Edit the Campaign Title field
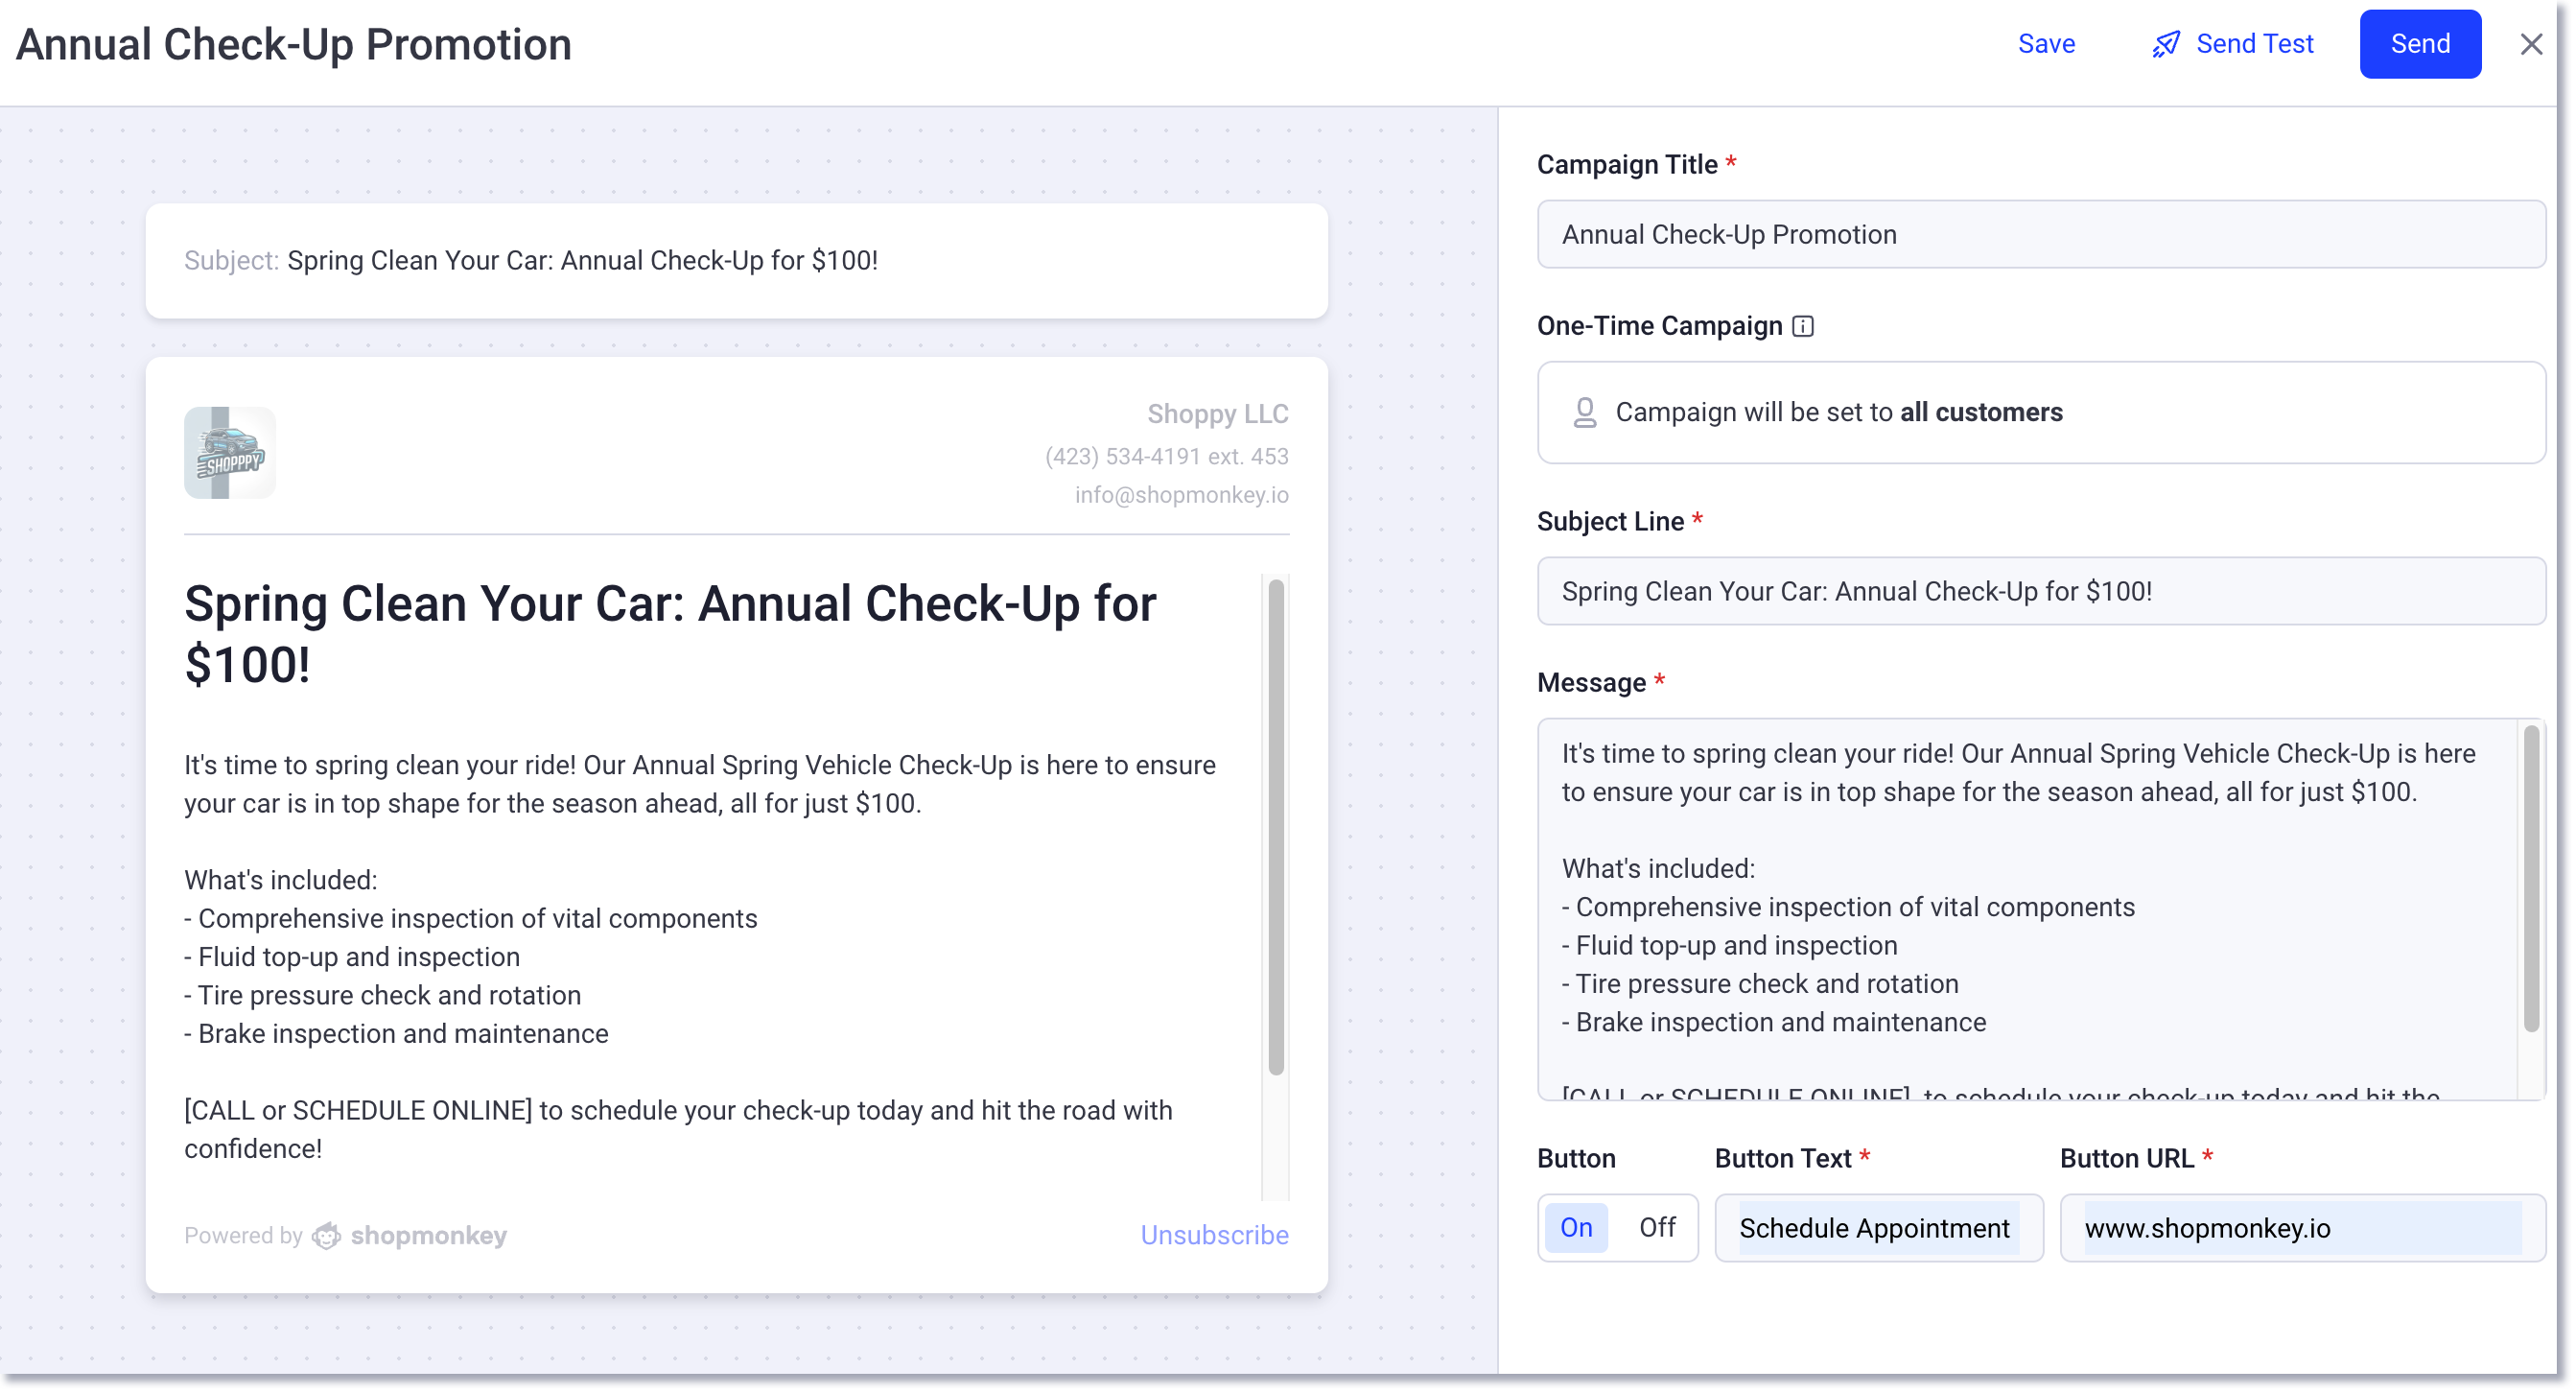Image resolution: width=2576 pixels, height=1393 pixels. (x=2041, y=234)
